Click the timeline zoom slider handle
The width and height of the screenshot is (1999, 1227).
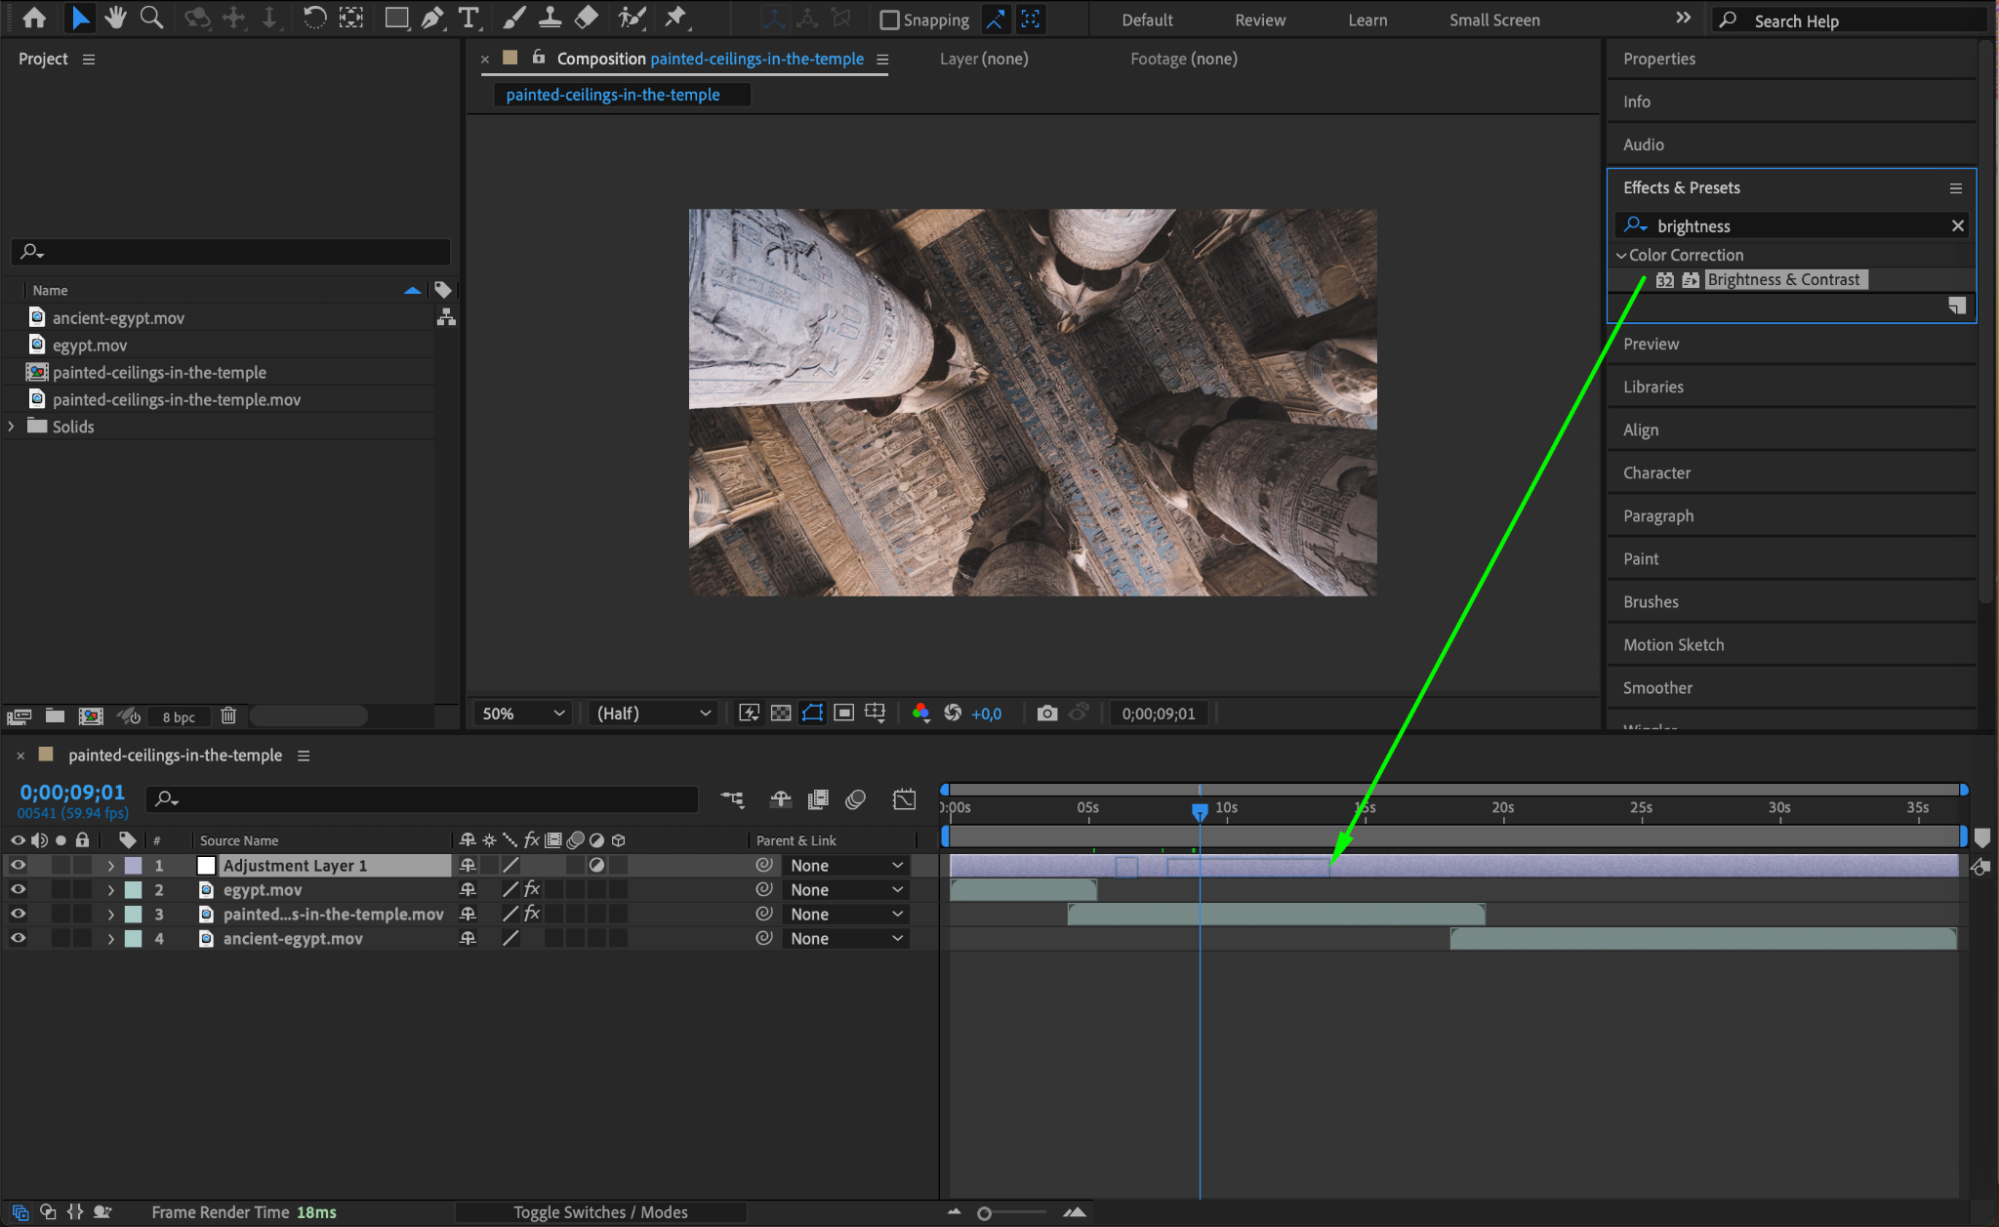(x=984, y=1213)
